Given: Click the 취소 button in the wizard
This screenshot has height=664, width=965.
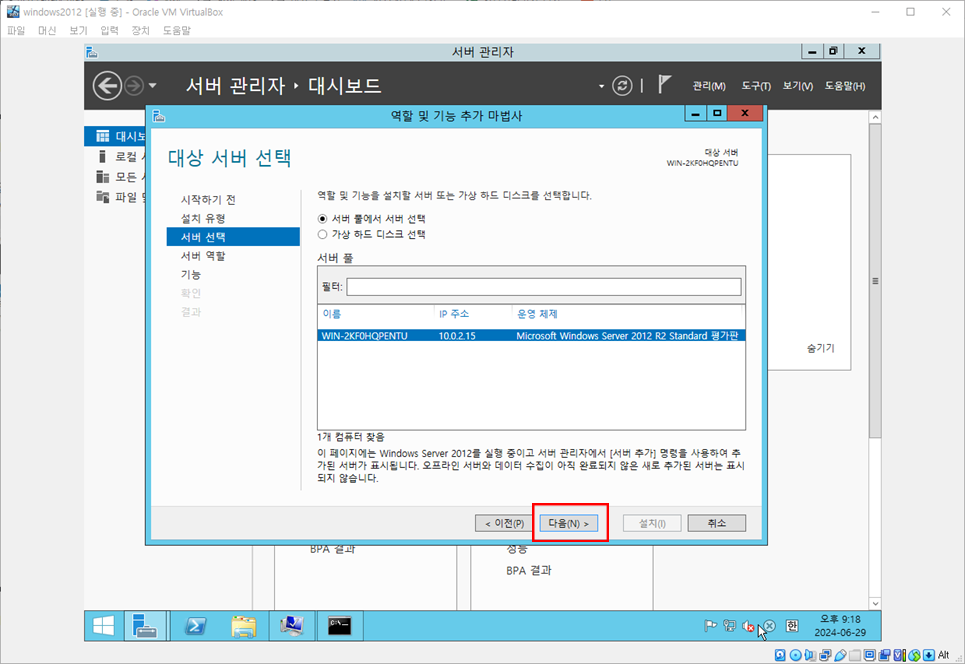Looking at the screenshot, I should pos(716,523).
